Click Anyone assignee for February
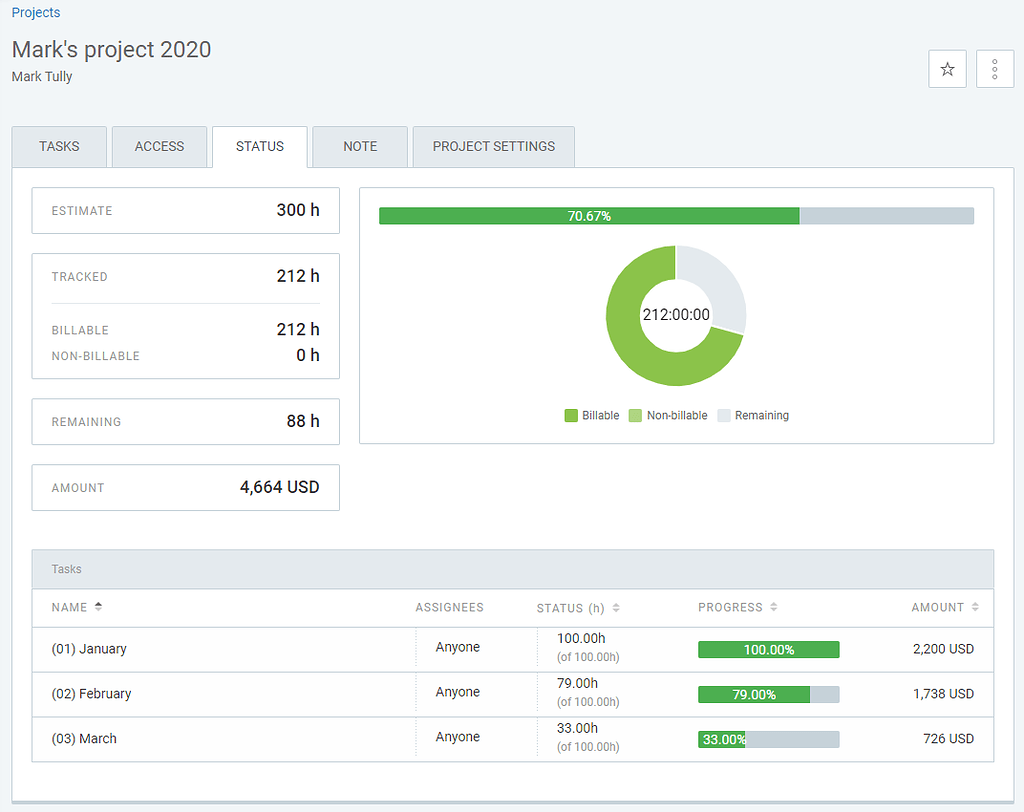The image size is (1024, 812). 457,693
